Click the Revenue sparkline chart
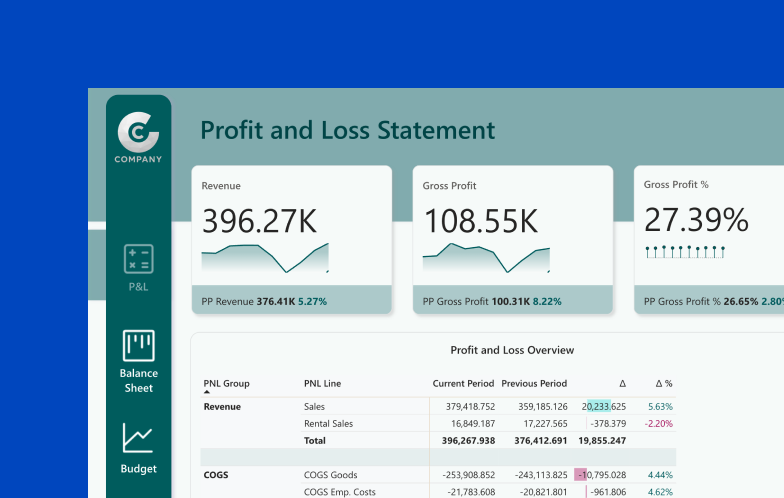This screenshot has height=498, width=784. 264,257
